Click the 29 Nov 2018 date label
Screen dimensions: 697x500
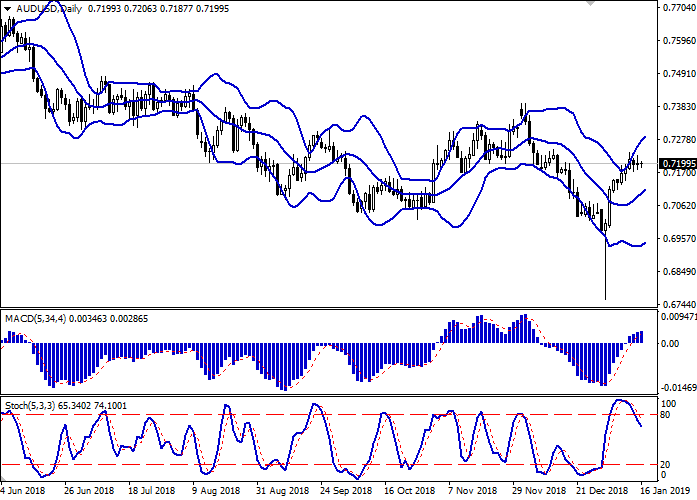539,491
